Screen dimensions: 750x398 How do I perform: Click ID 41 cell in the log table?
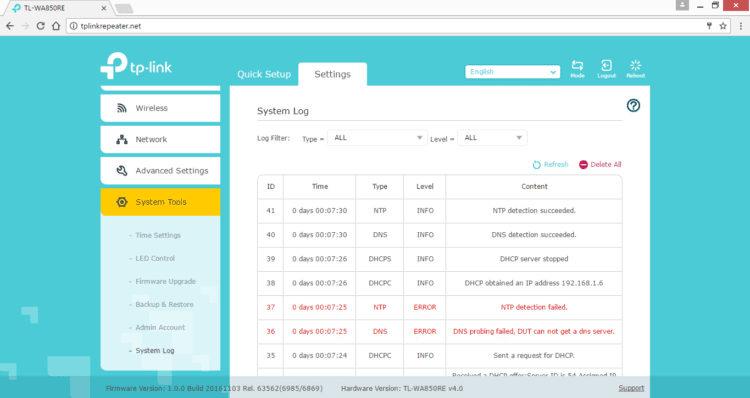(x=271, y=210)
